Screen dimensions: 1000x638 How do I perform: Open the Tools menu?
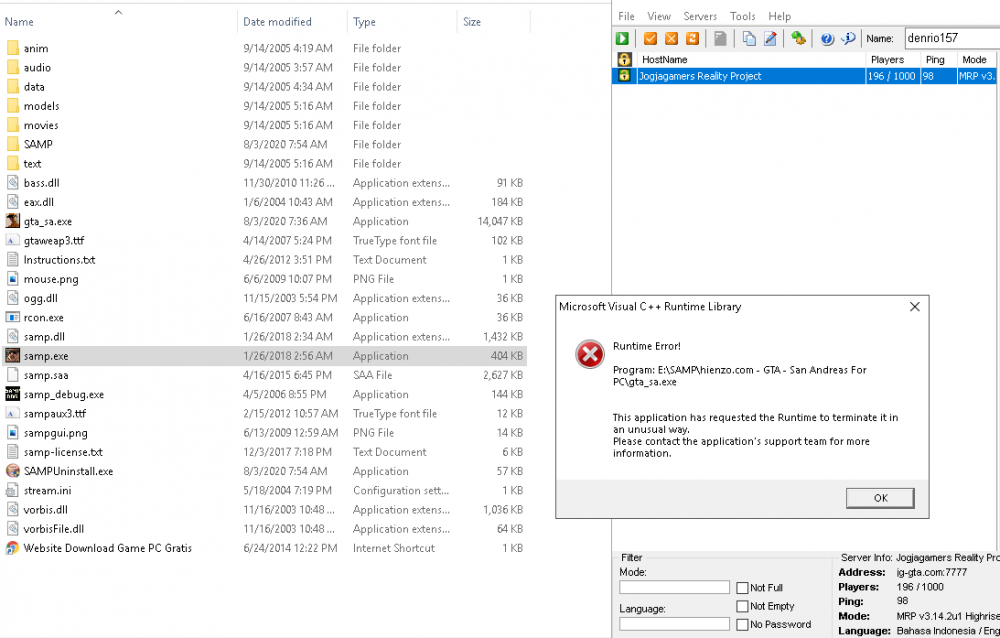point(743,17)
